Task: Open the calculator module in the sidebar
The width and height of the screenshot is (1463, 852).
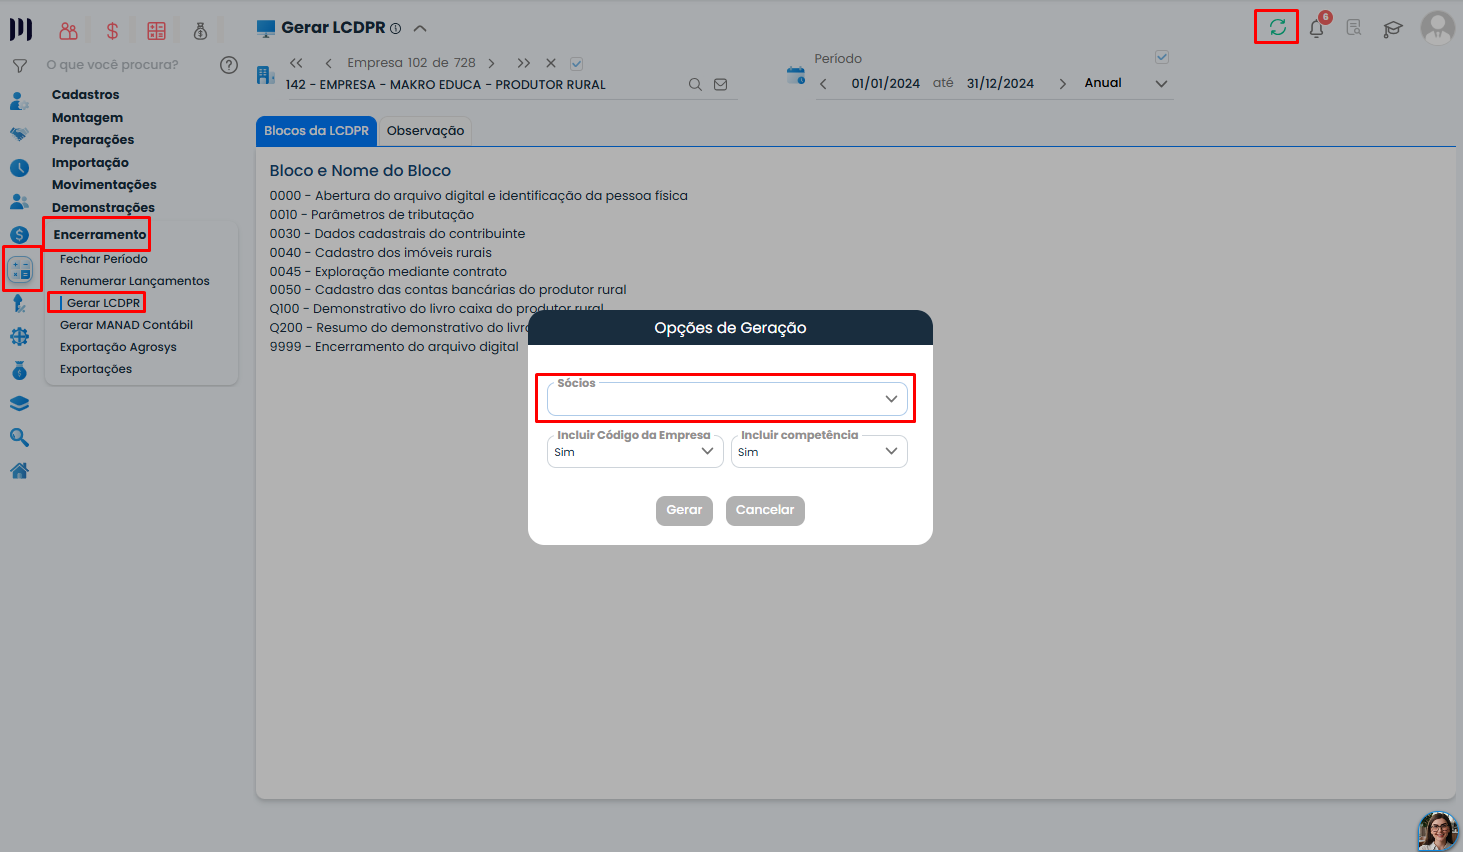Action: click(20, 269)
